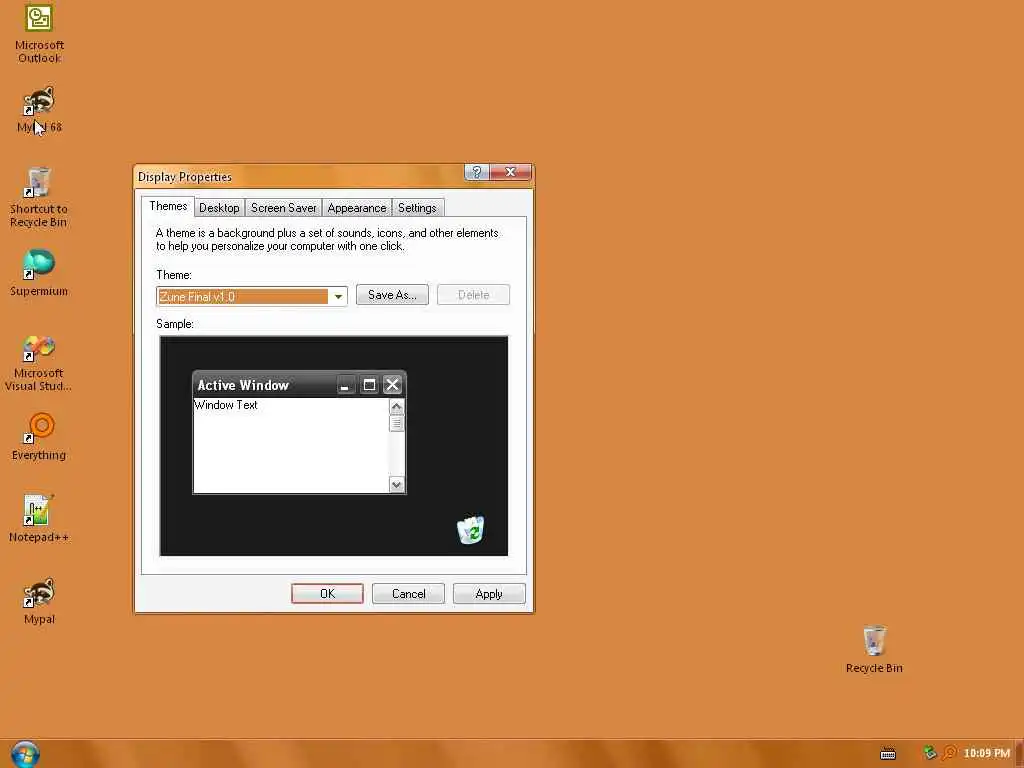Click the on-screen keyboard tray icon
This screenshot has height=768, width=1024.
pyautogui.click(x=888, y=754)
